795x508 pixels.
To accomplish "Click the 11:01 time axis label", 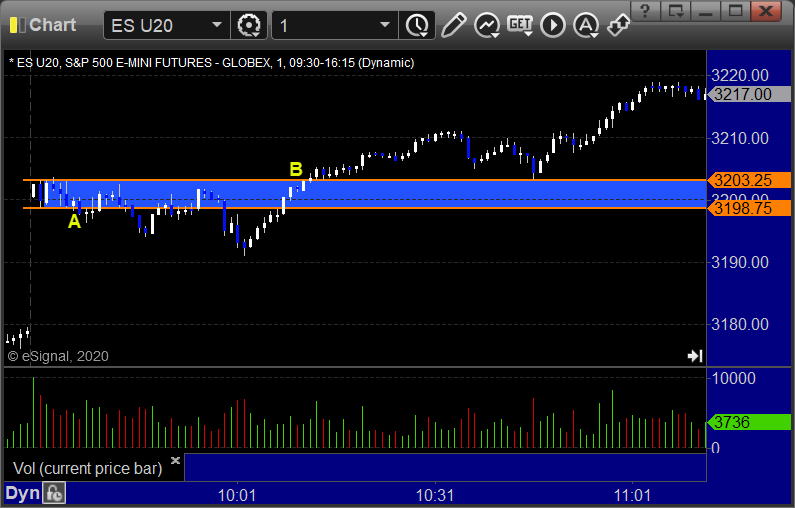I will [x=632, y=495].
